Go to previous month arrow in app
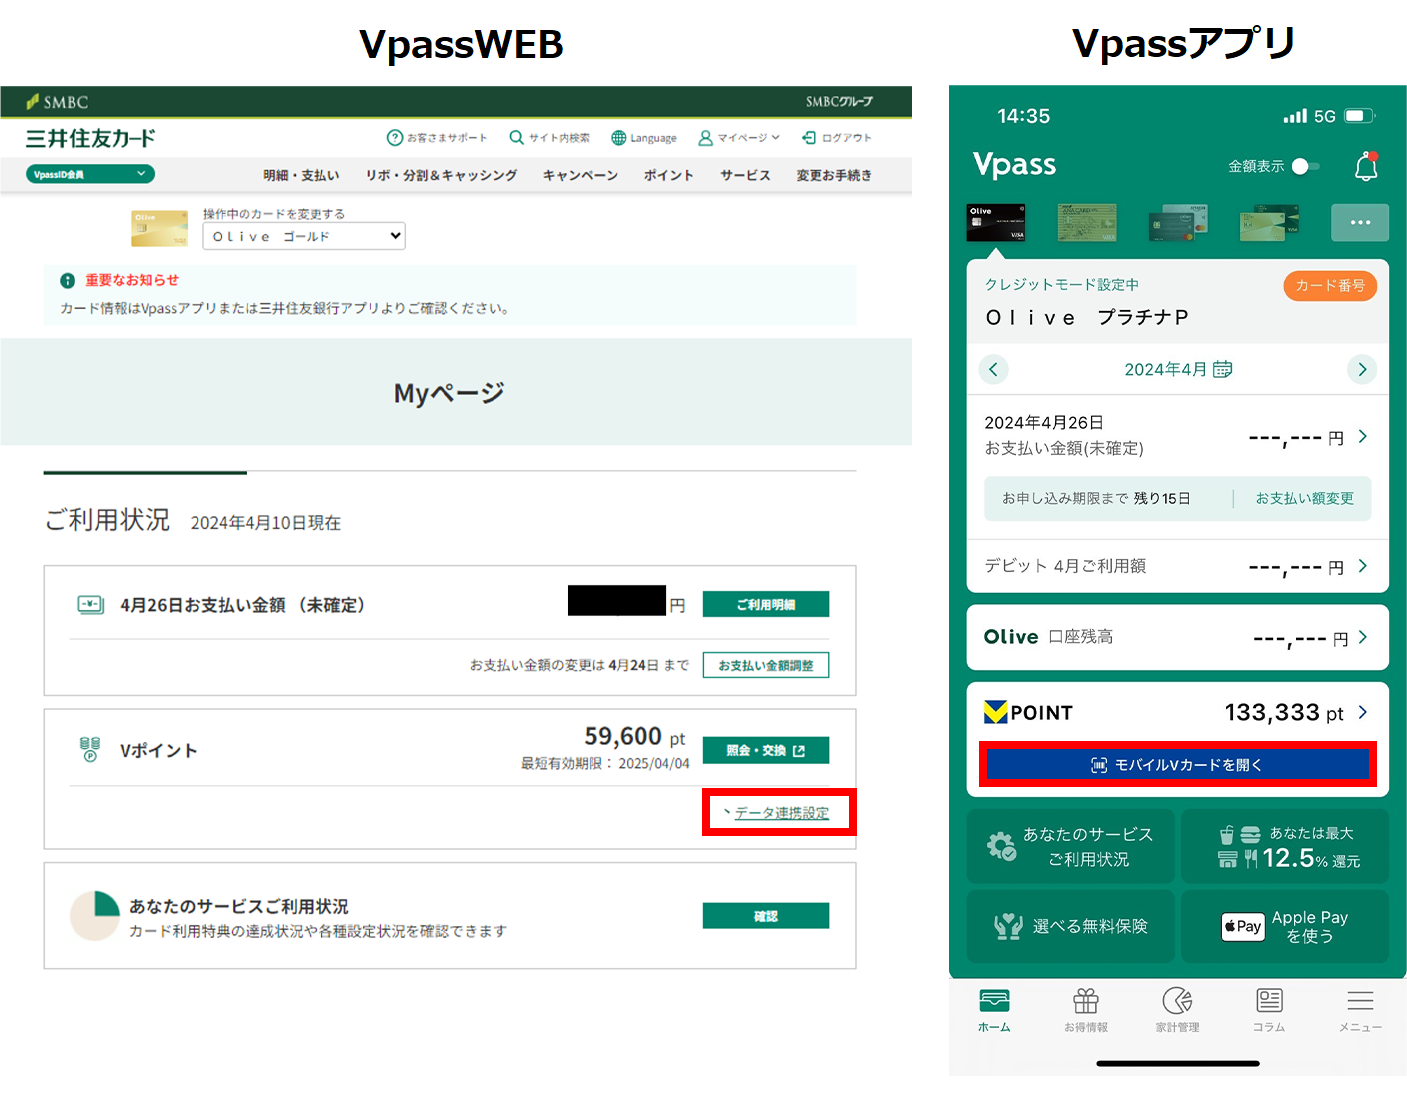1407x1093 pixels. pyautogui.click(x=993, y=369)
